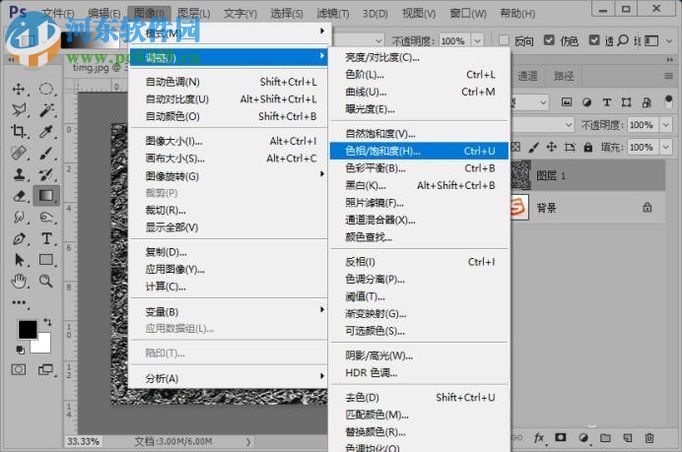Reset default foreground and background colors

20,350
